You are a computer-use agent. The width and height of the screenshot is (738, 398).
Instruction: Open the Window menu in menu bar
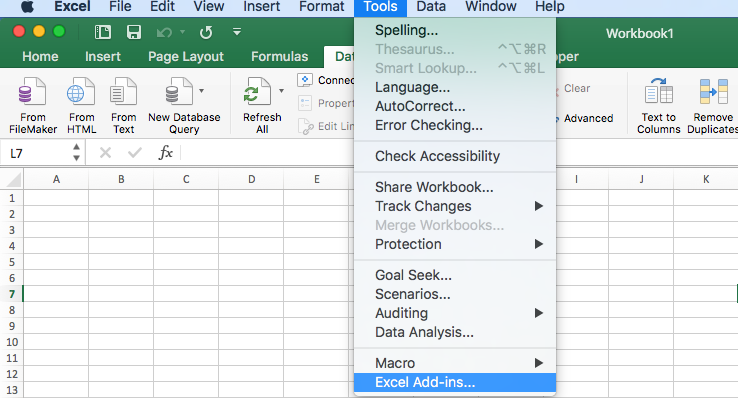[490, 7]
